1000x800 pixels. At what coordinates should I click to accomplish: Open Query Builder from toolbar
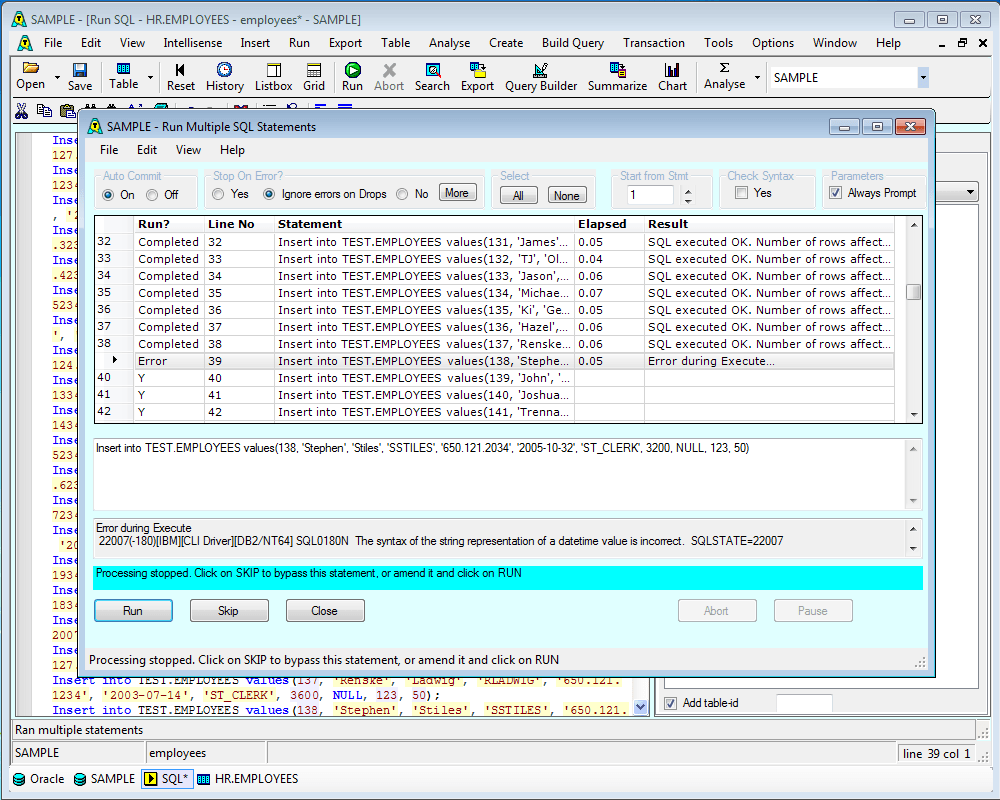pyautogui.click(x=541, y=77)
